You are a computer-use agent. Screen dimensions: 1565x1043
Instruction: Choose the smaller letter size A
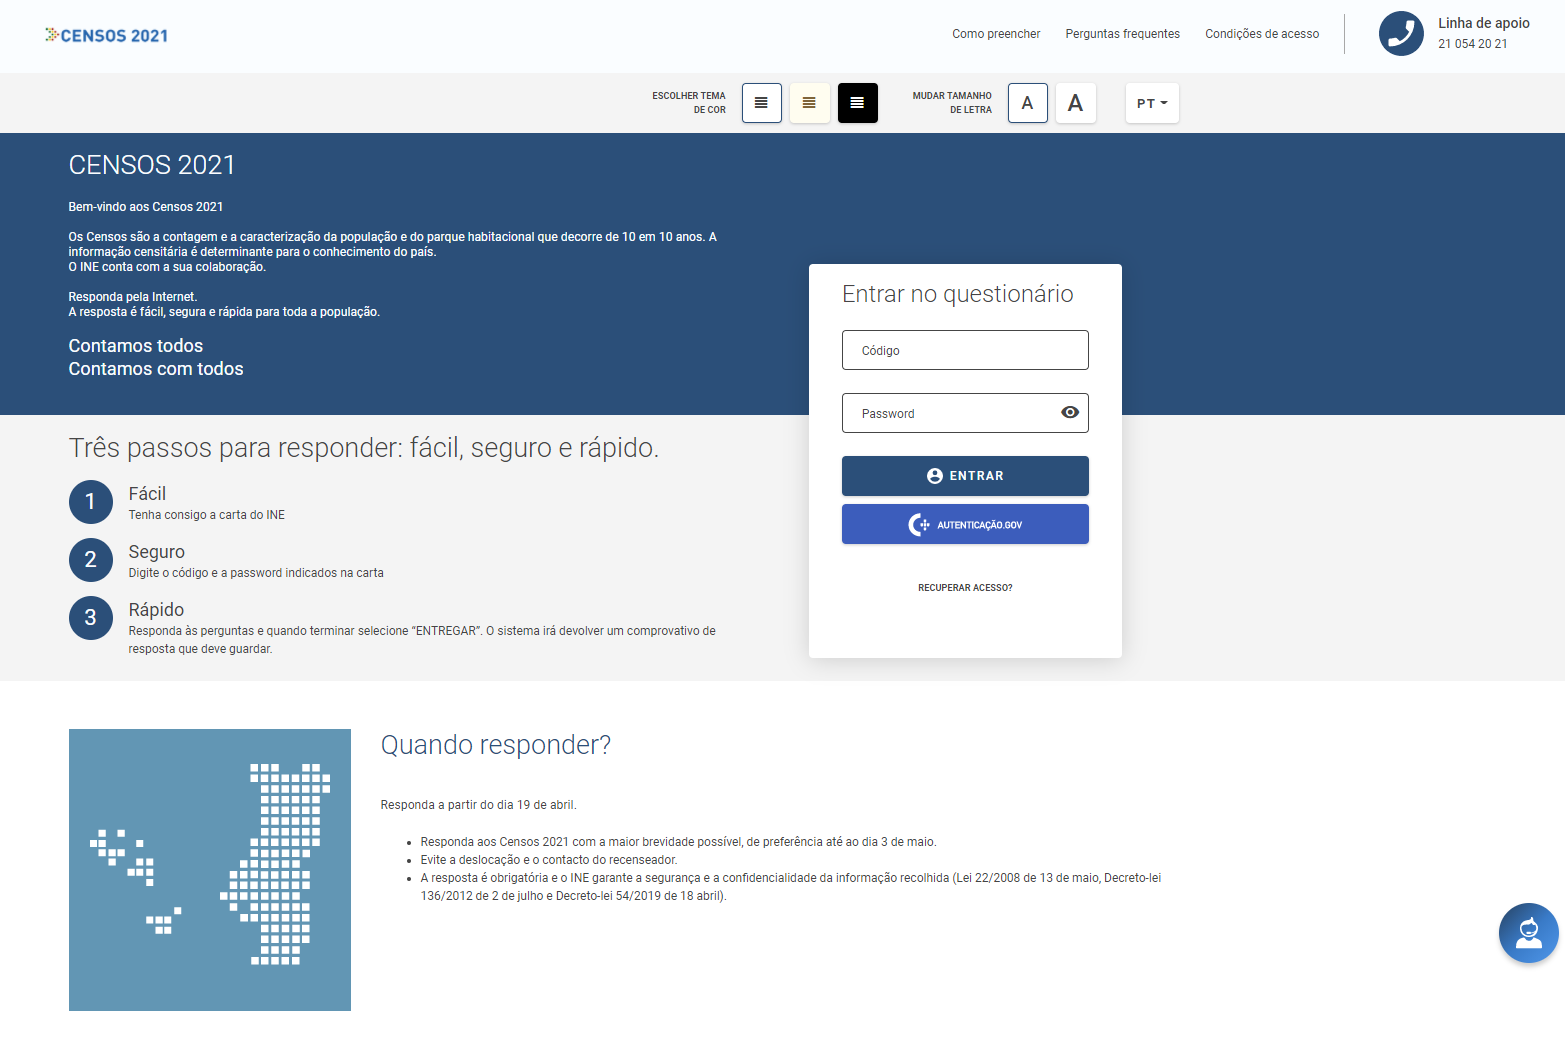(x=1027, y=103)
